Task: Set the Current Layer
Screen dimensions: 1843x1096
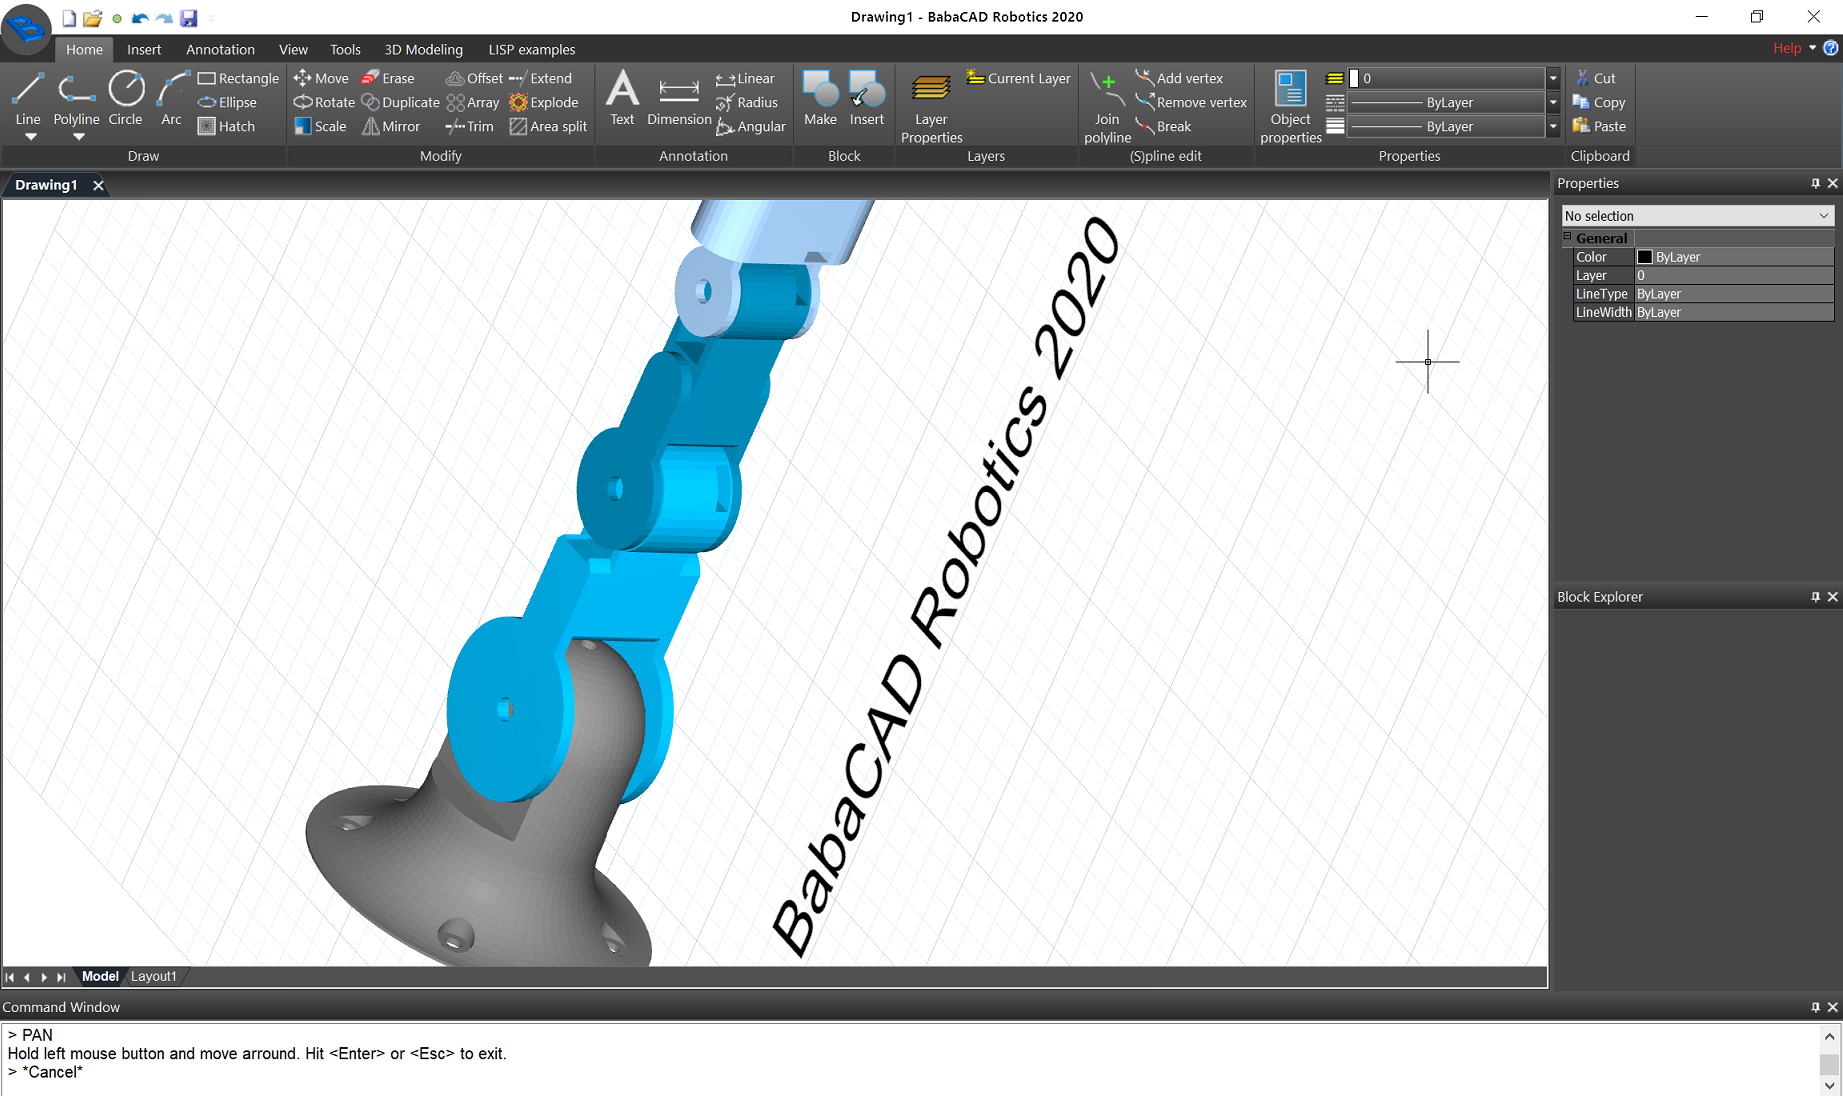Action: pos(1018,78)
